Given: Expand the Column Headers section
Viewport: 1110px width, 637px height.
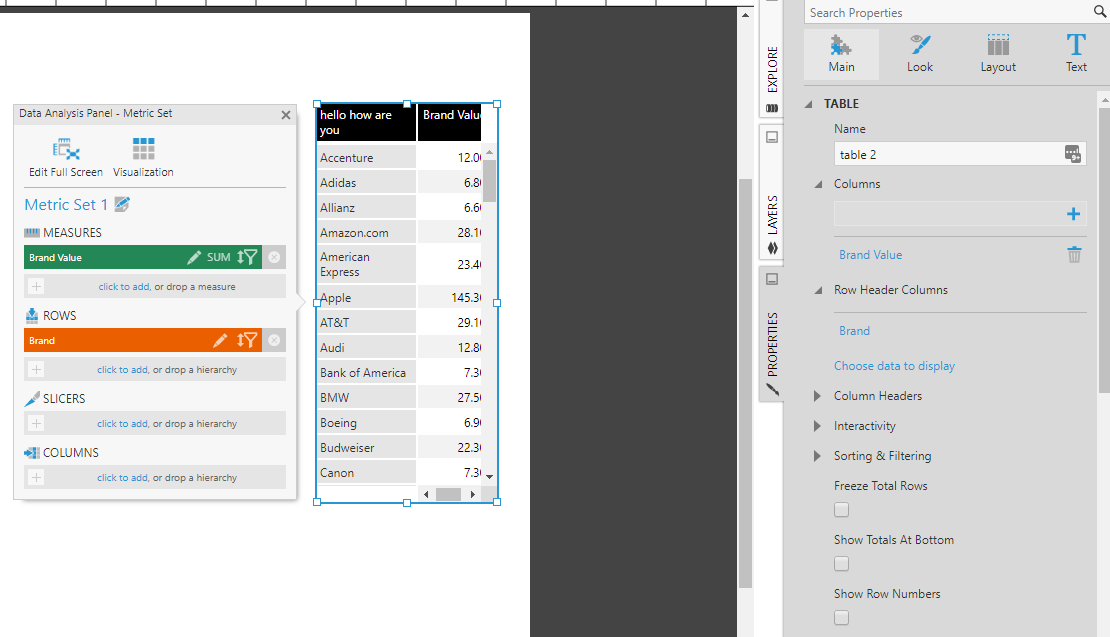Looking at the screenshot, I should [x=817, y=396].
